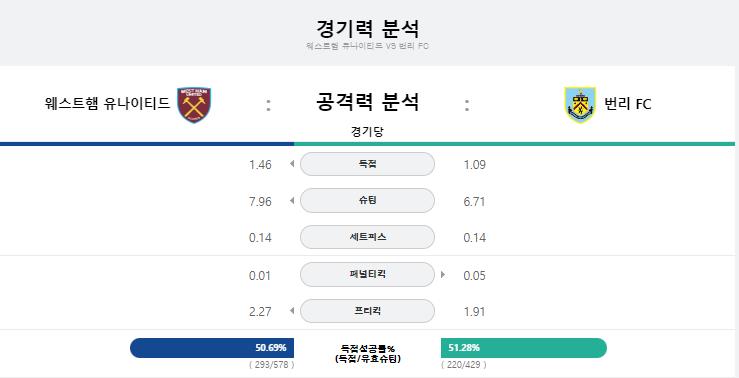Click West Ham's 1.46 goals value

[260, 165]
